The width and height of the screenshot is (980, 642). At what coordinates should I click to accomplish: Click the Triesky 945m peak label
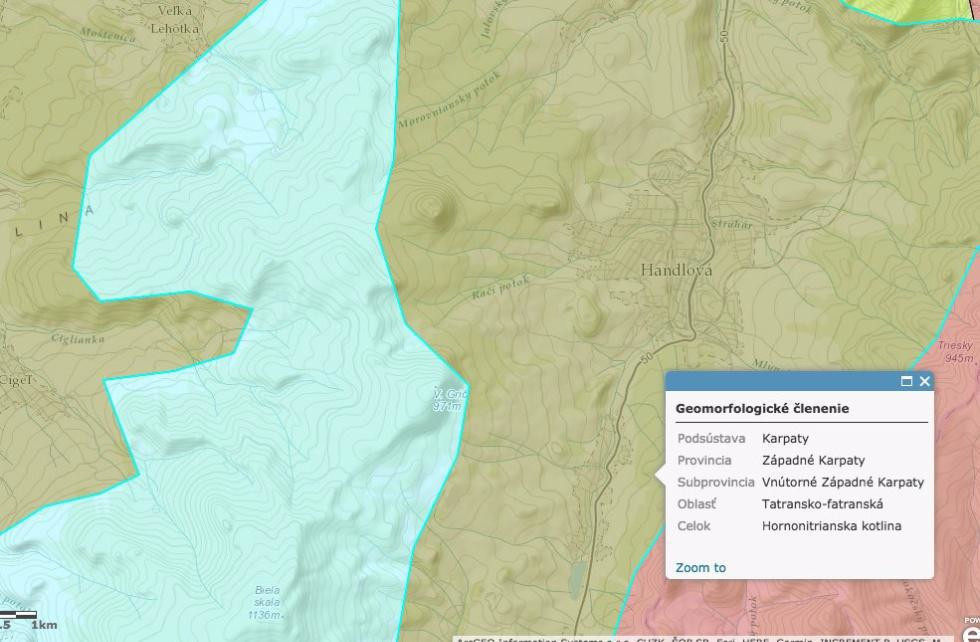(x=956, y=351)
